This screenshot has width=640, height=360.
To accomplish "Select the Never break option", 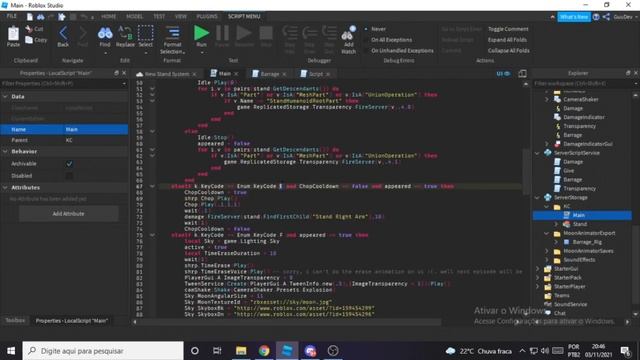I will 378,29.
